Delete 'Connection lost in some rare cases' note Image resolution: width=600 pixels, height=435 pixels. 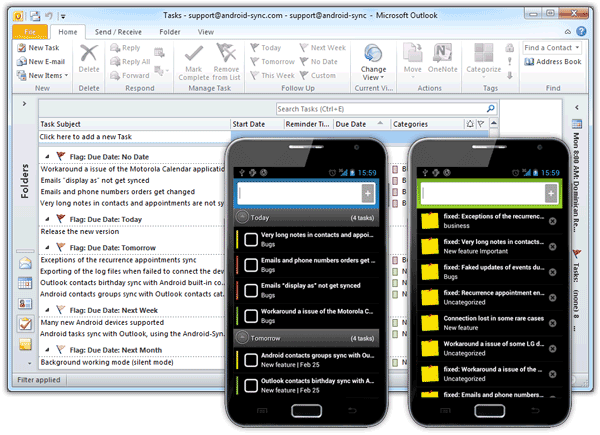pyautogui.click(x=552, y=323)
